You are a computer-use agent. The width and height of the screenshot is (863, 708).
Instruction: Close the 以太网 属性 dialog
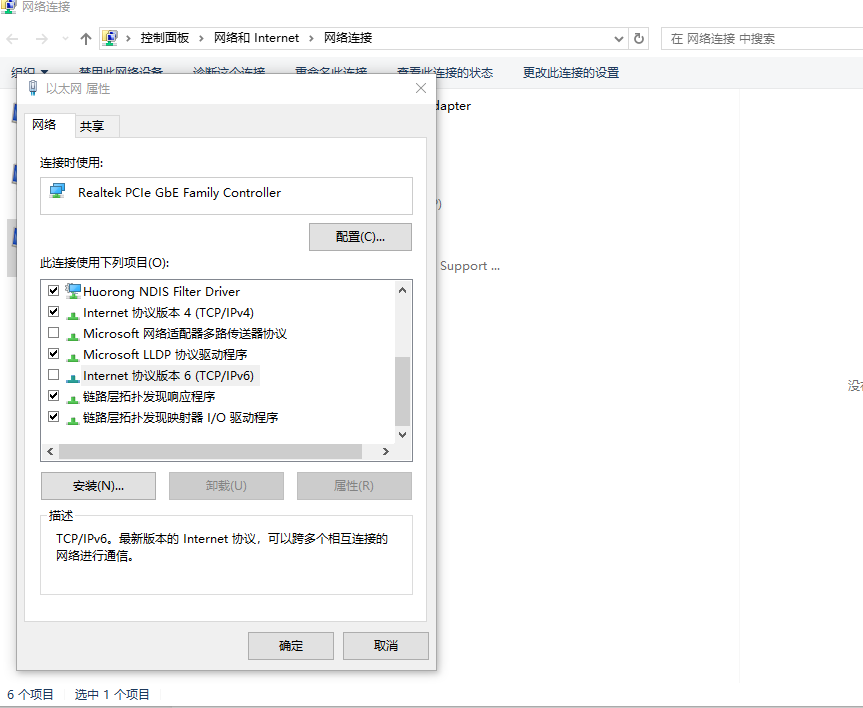point(421,88)
